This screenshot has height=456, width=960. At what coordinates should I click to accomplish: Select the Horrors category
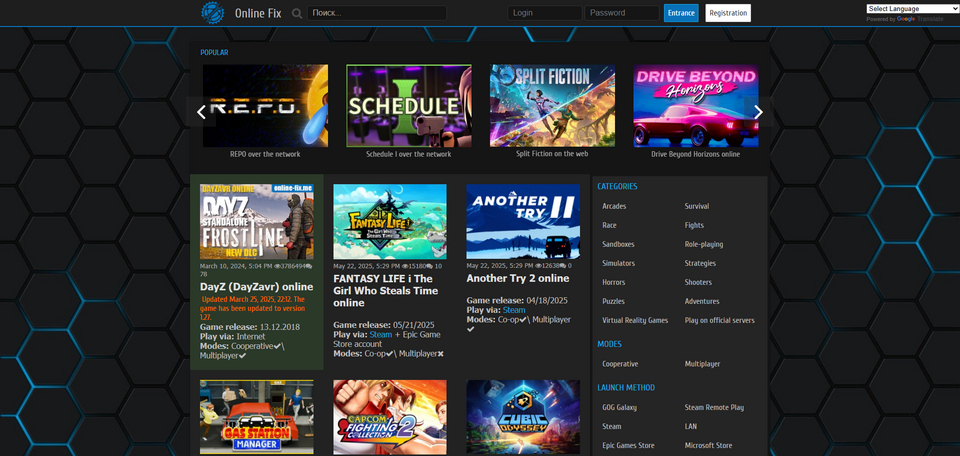coord(613,282)
